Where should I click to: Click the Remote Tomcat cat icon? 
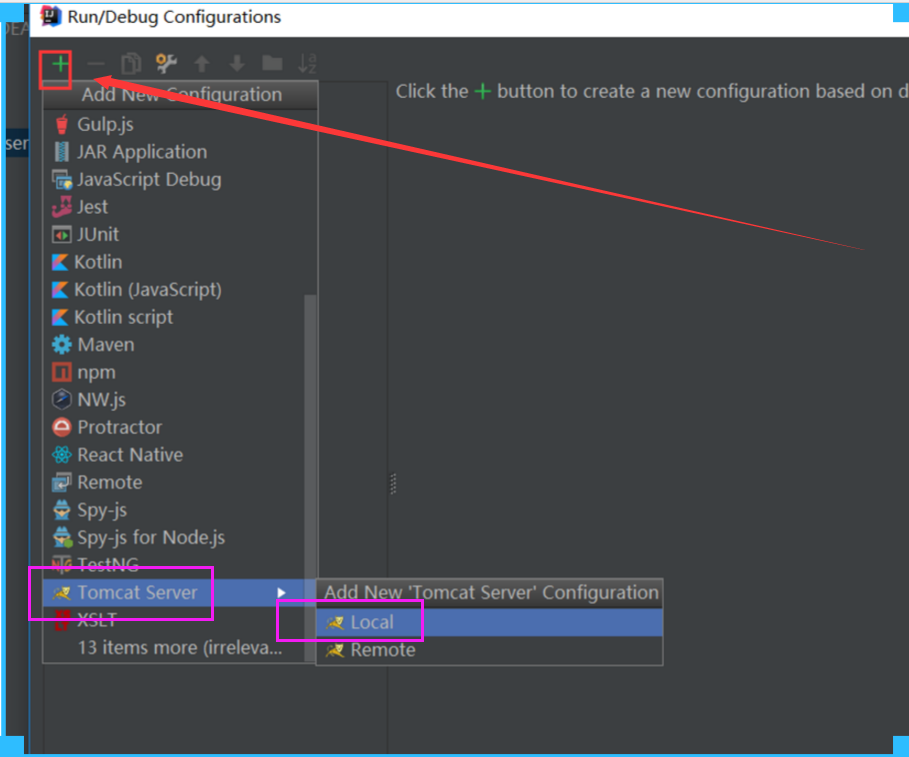click(x=335, y=650)
